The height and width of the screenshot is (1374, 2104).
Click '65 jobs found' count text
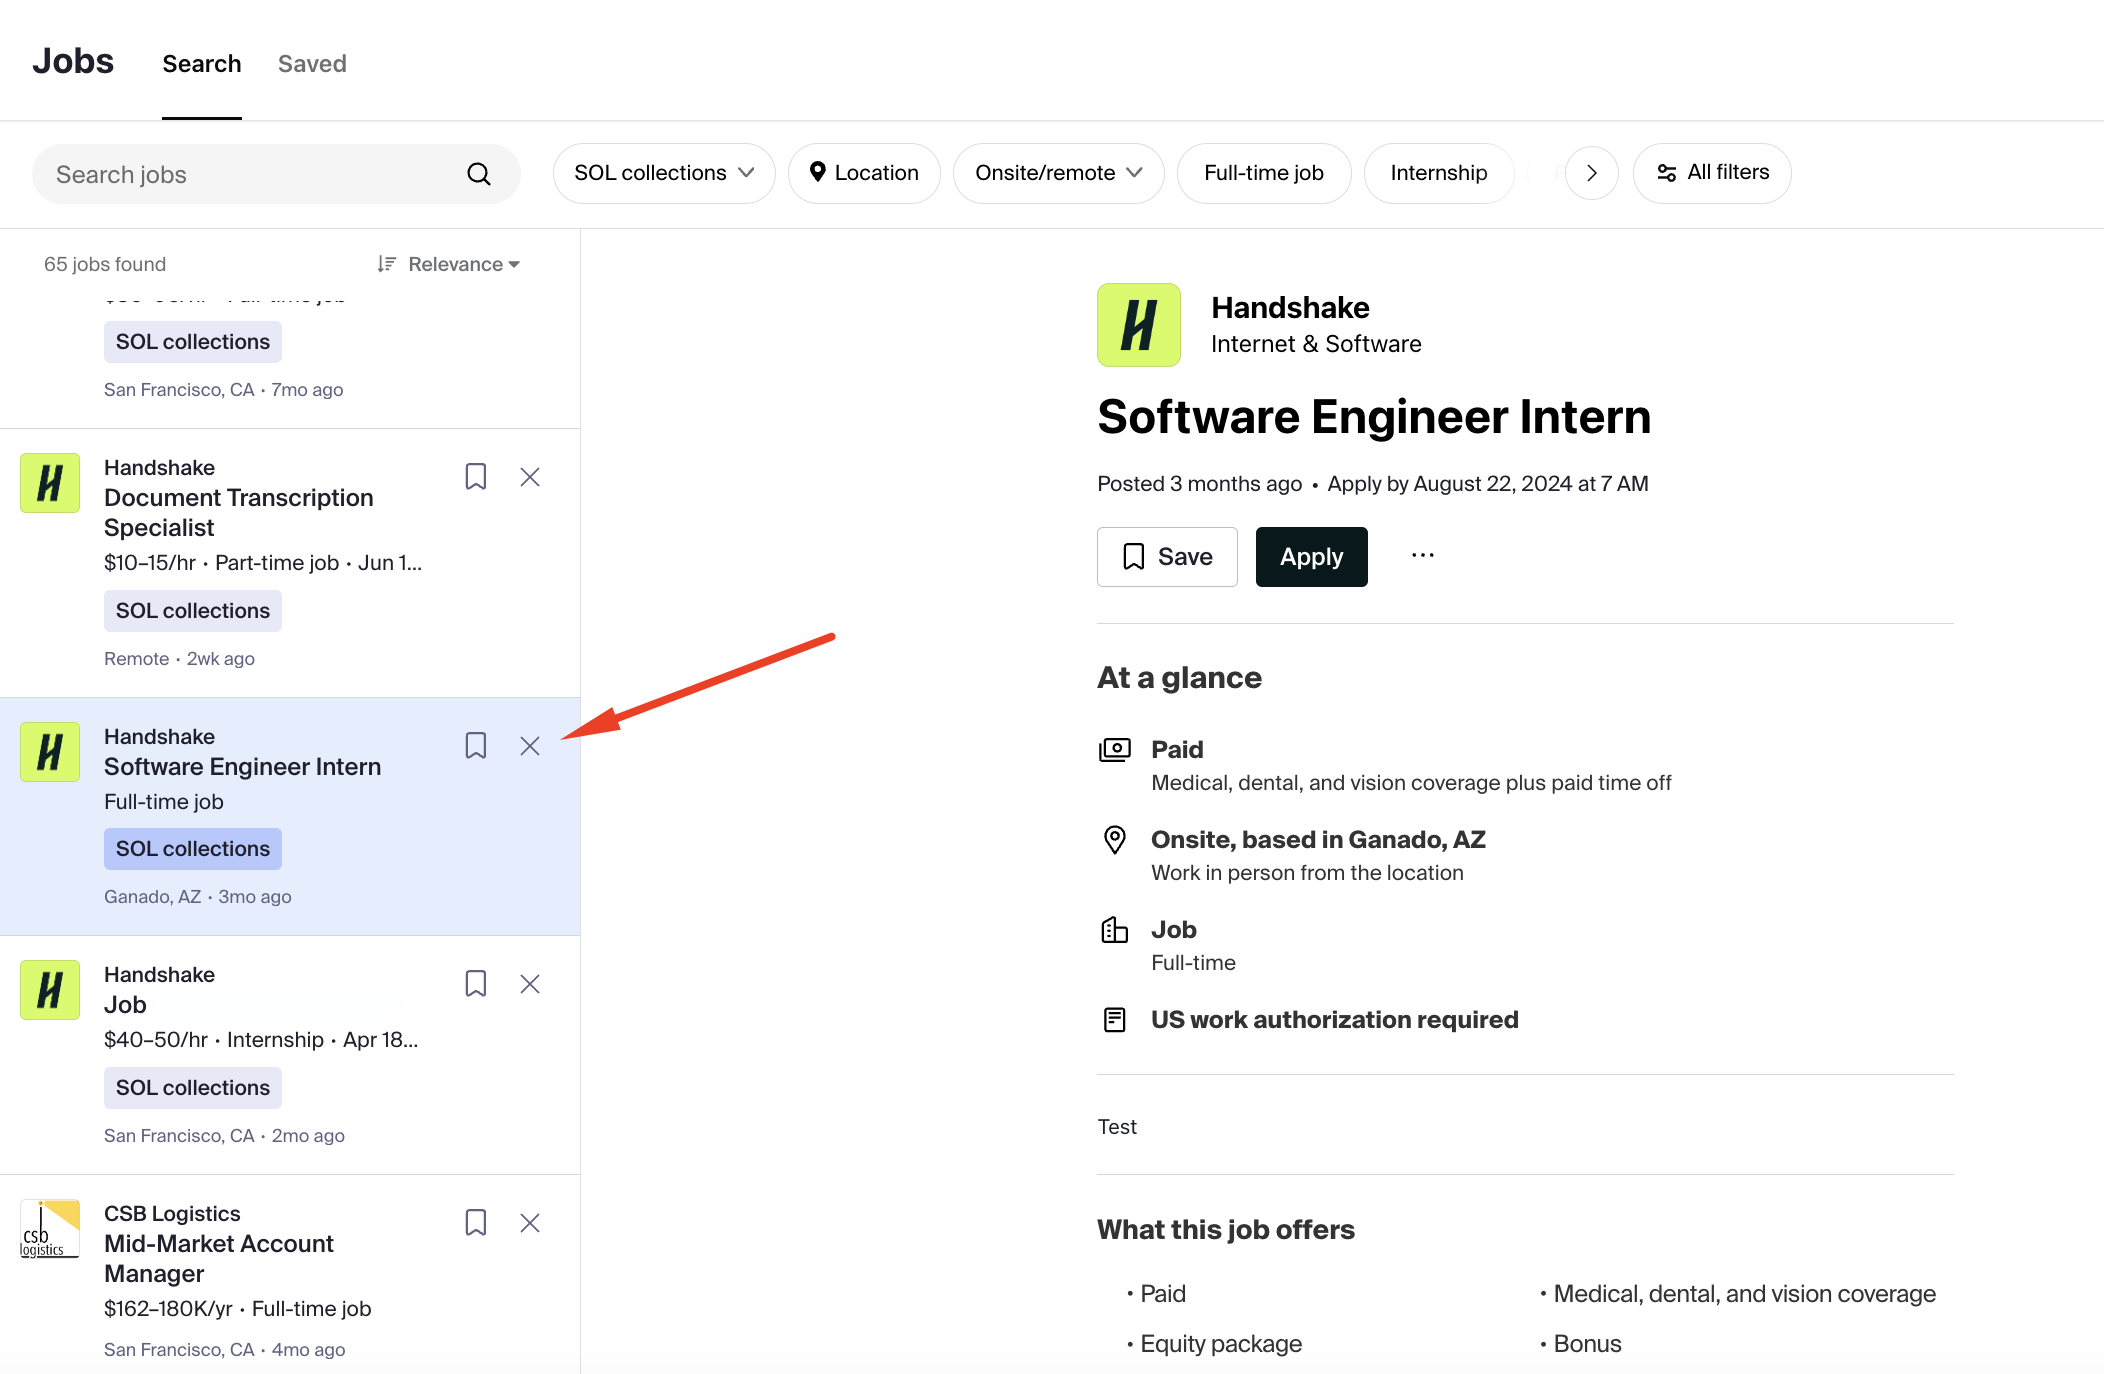click(x=105, y=264)
